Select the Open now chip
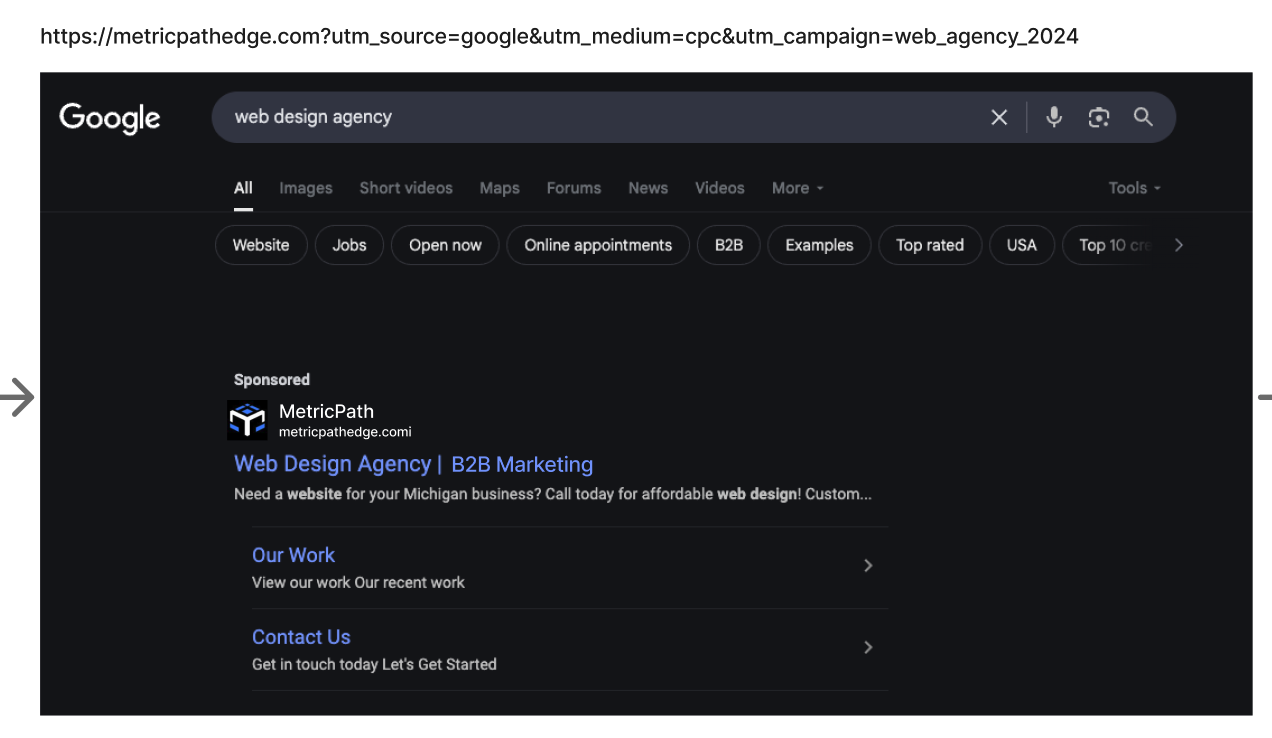This screenshot has height=738, width=1272. (445, 245)
